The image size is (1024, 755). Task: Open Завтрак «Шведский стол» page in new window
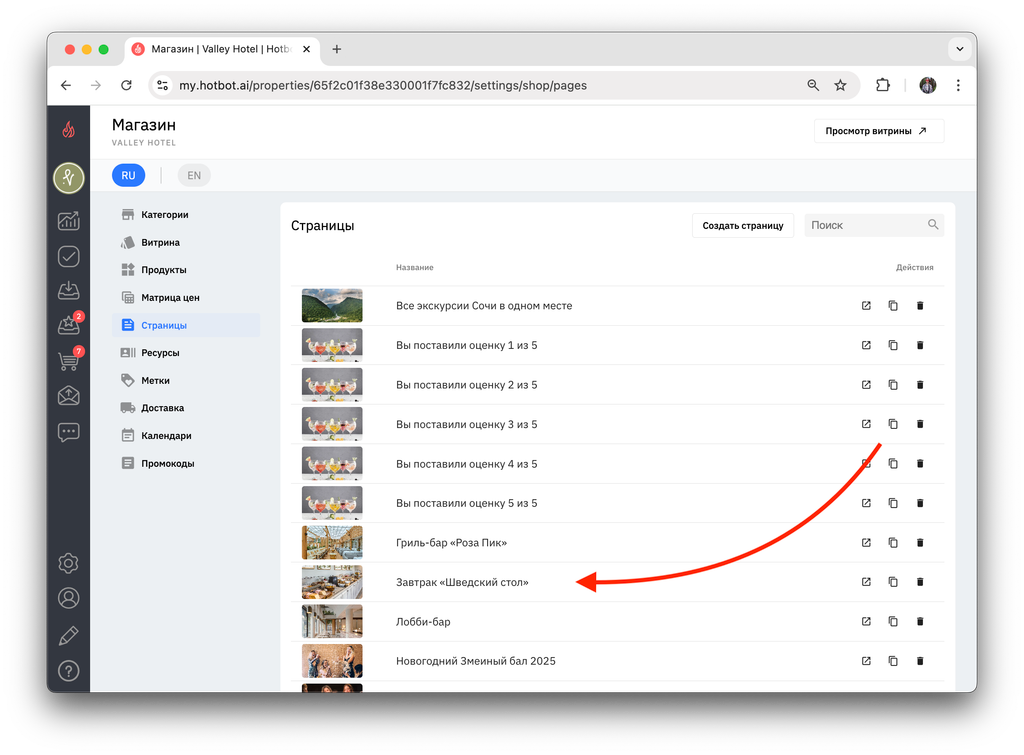(866, 582)
